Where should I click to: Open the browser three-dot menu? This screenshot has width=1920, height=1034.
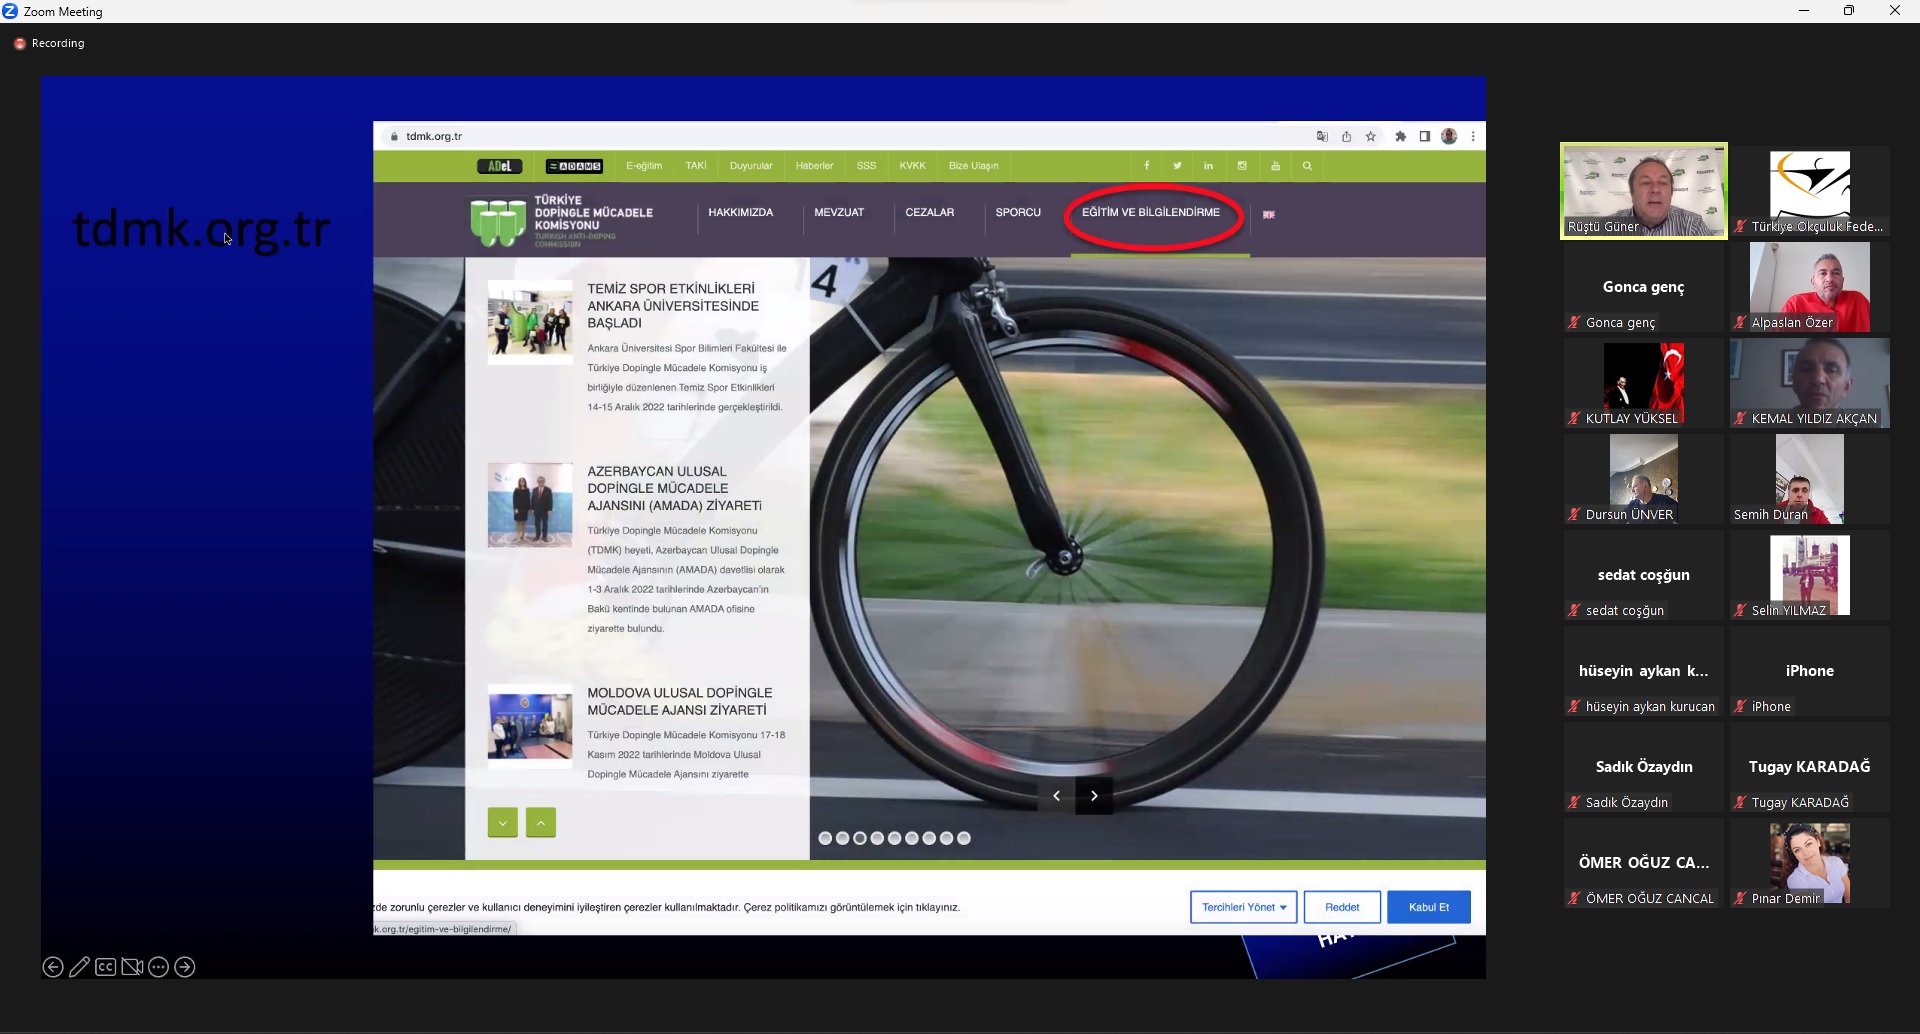coord(1473,137)
